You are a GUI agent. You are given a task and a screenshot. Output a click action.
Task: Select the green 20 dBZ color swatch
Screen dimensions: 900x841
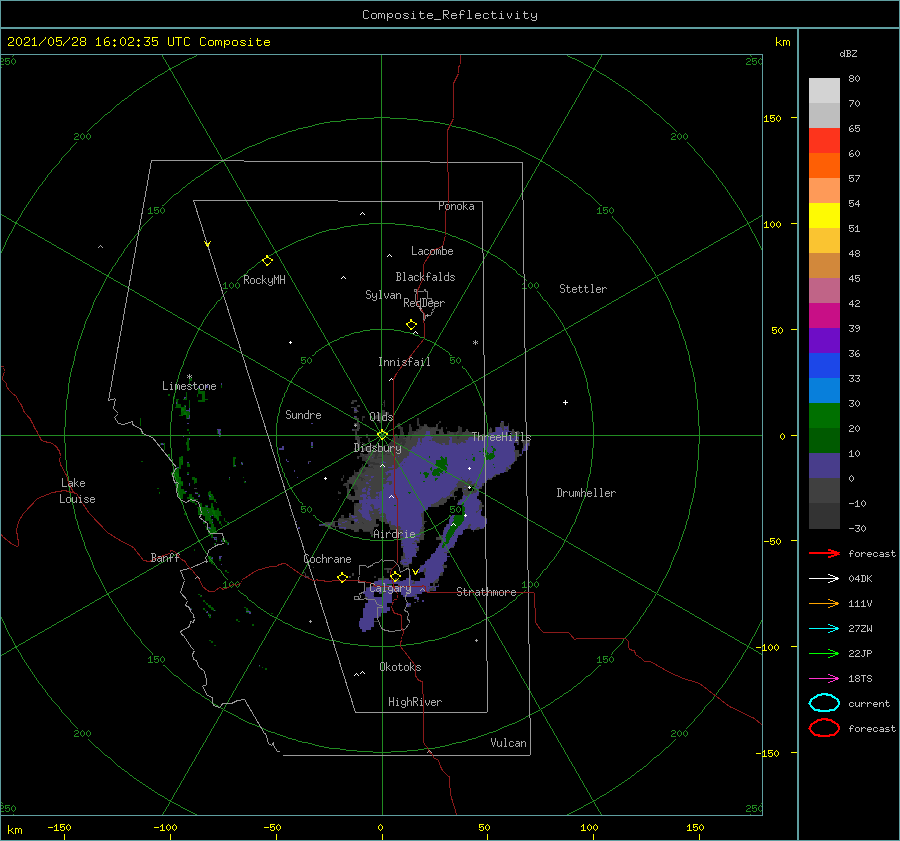click(824, 416)
